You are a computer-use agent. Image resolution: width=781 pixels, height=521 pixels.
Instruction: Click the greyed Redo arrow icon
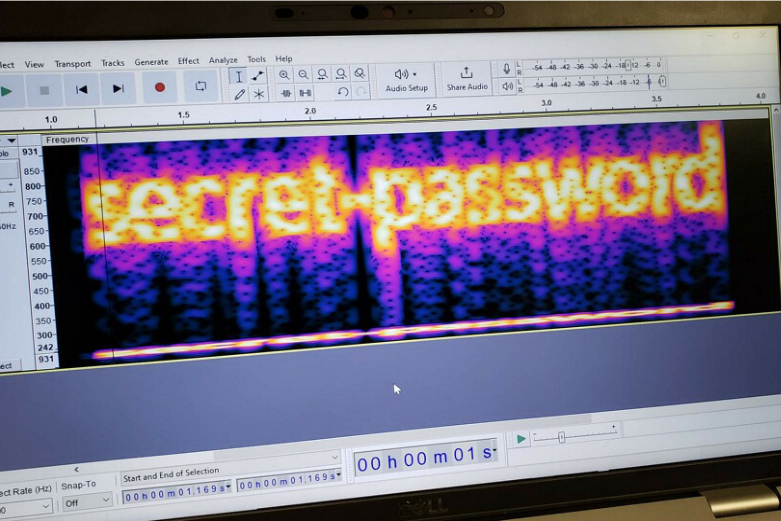[361, 91]
